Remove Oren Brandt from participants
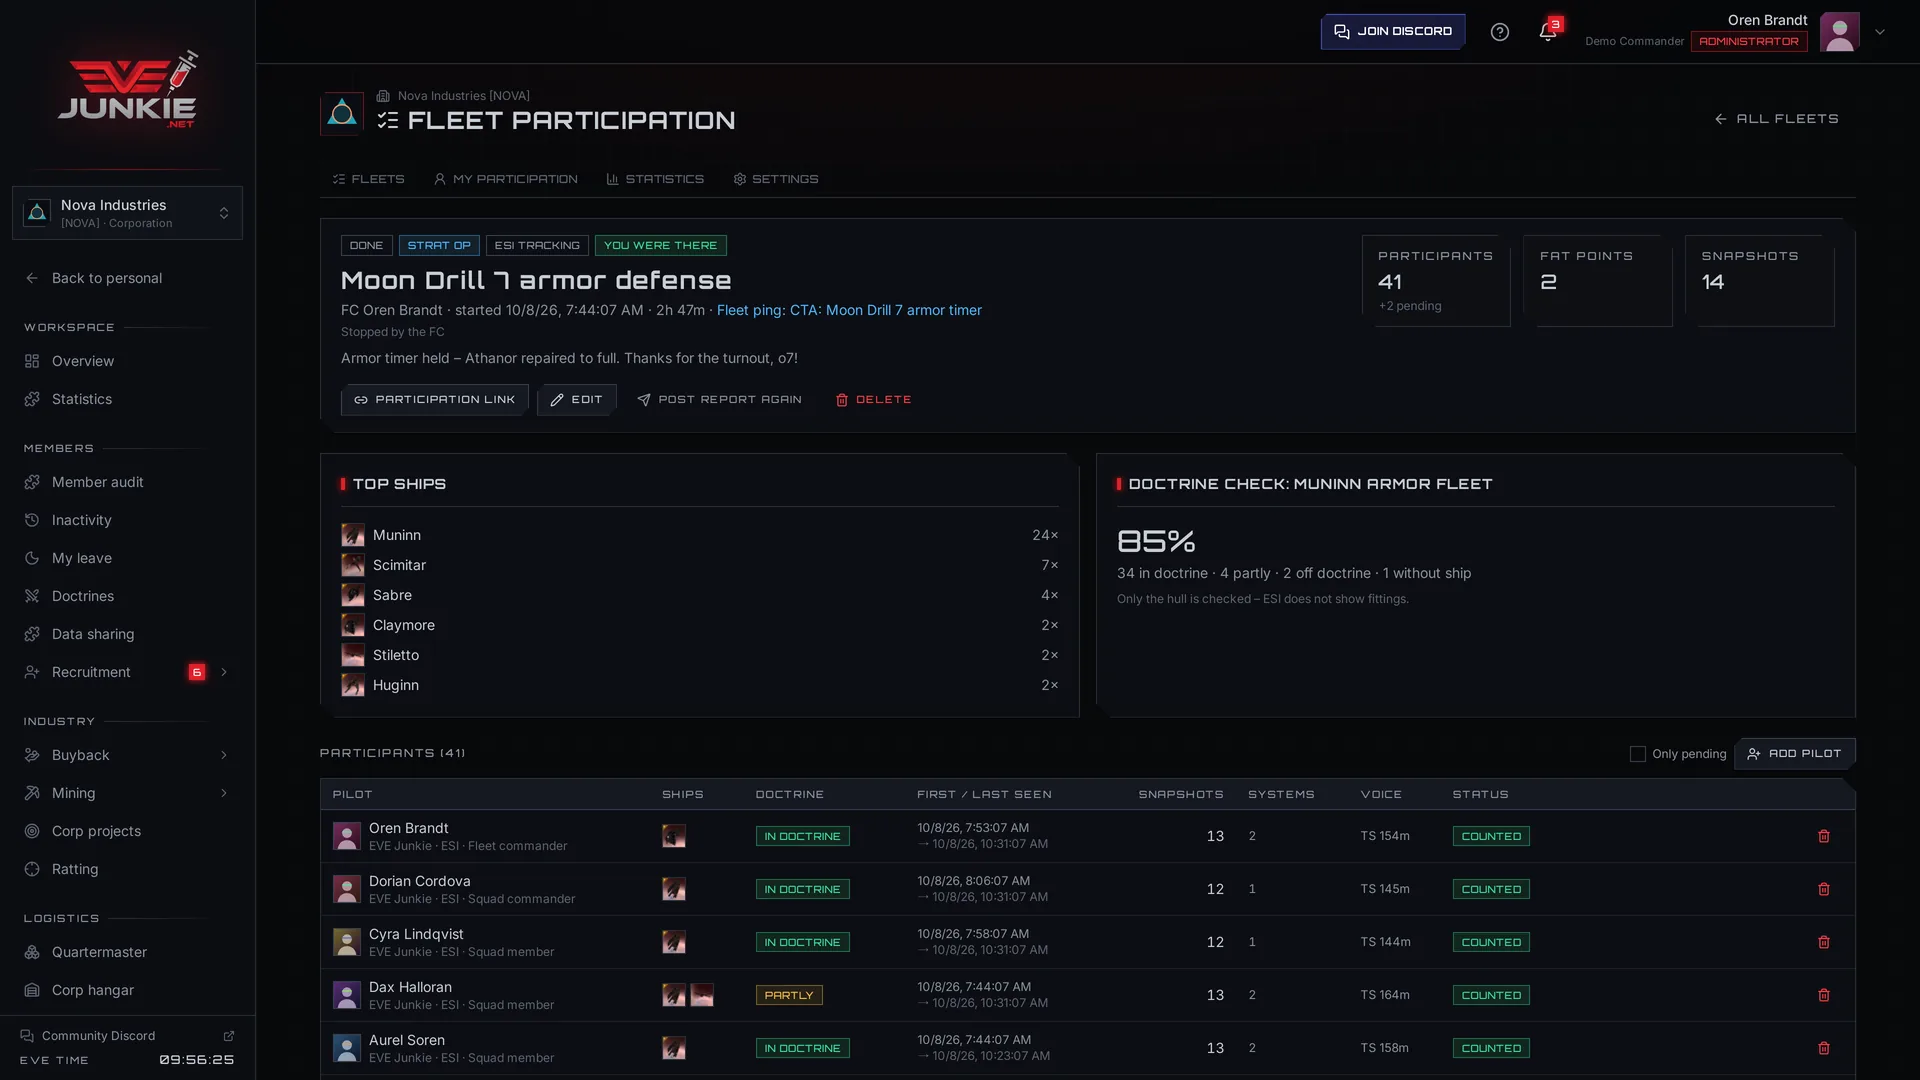The image size is (1920, 1080). coord(1824,836)
